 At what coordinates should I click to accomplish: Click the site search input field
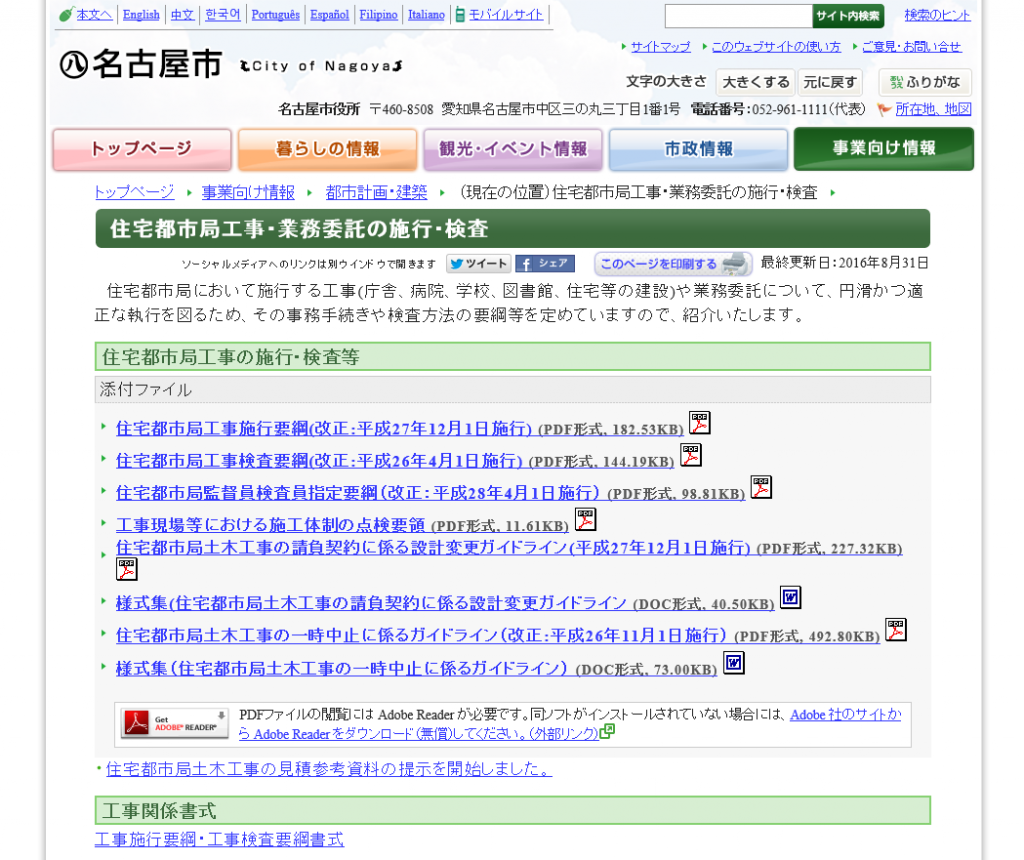738,16
